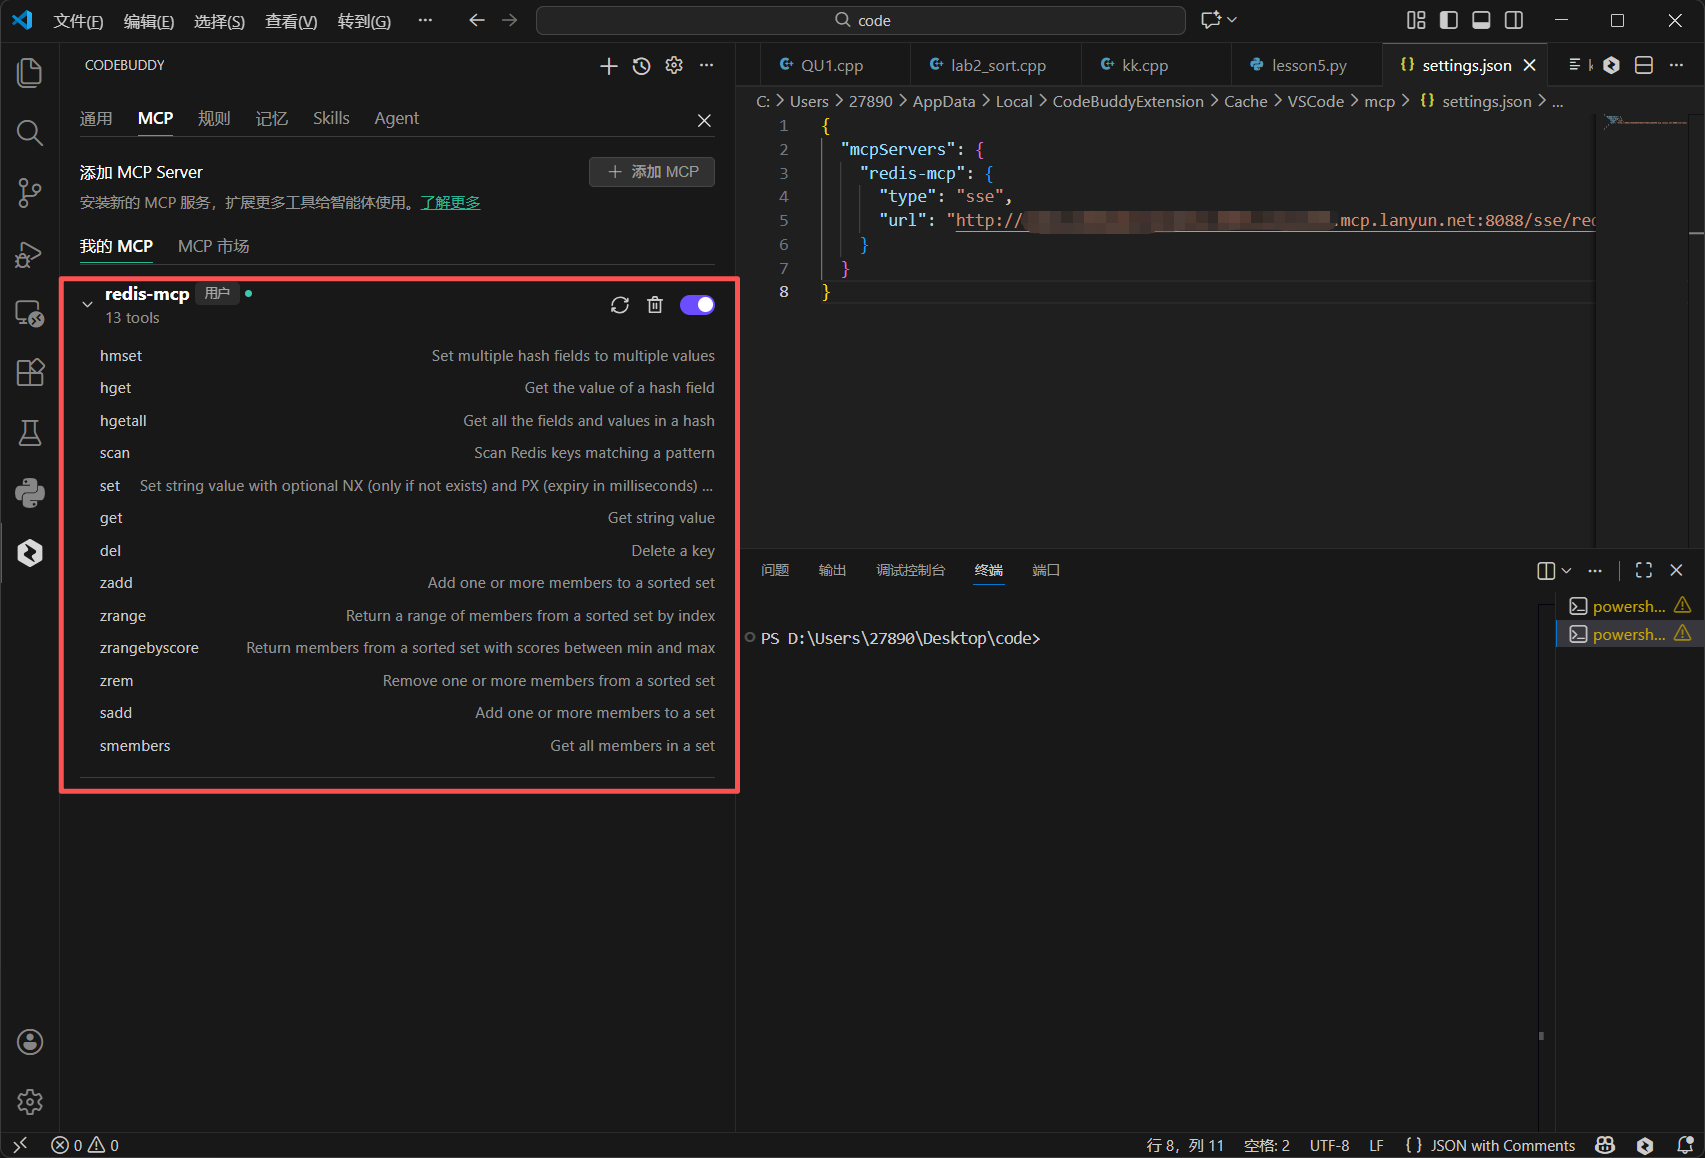Click the zrangebyscore tool row
Image resolution: width=1705 pixels, height=1158 pixels.
click(407, 648)
